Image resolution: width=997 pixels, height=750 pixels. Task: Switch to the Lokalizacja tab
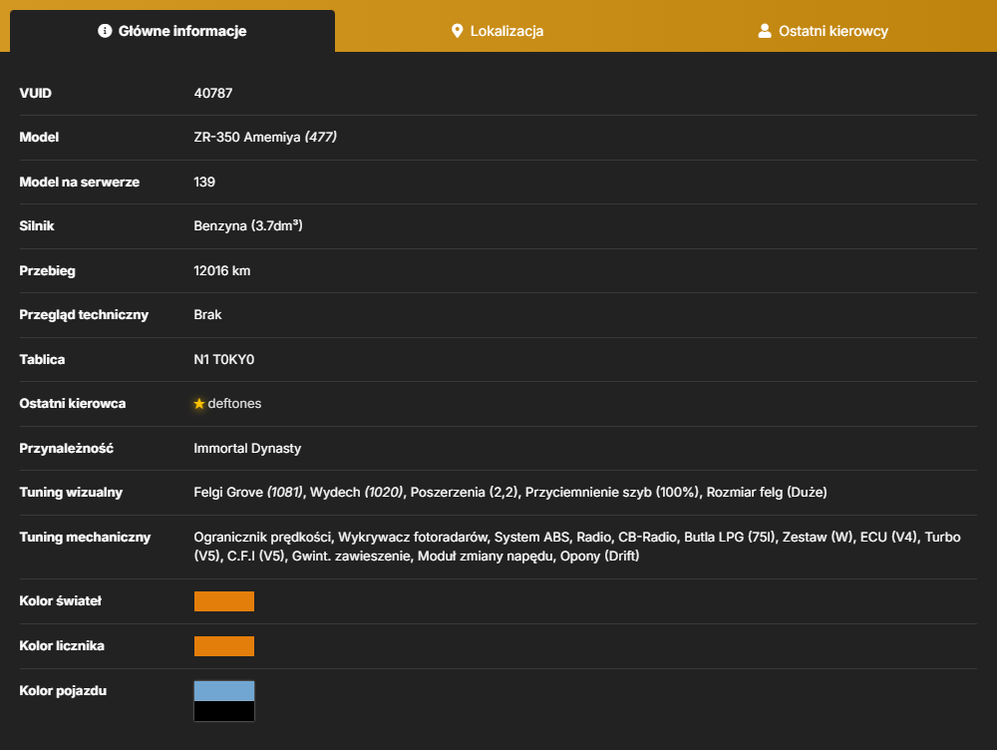[497, 31]
